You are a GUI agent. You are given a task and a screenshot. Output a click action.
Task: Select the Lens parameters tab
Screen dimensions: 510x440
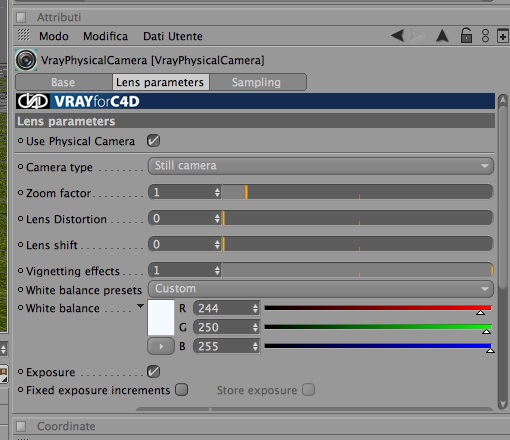pyautogui.click(x=161, y=82)
